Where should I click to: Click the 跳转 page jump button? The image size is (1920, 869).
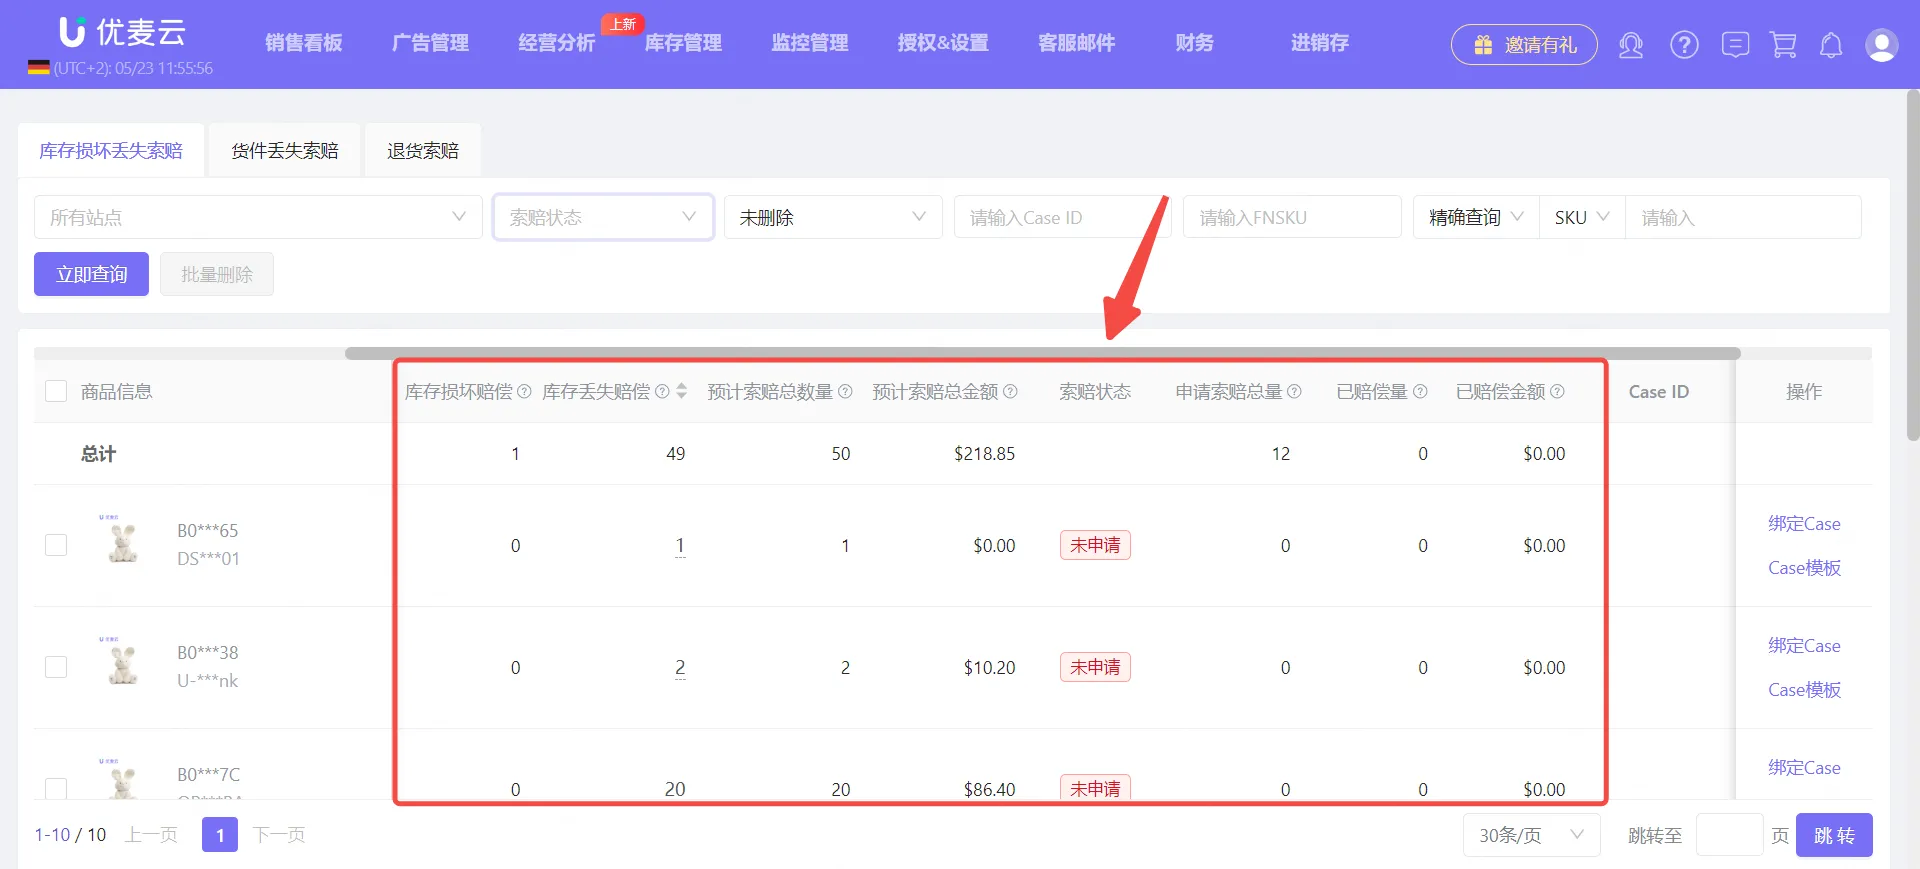[1834, 835]
